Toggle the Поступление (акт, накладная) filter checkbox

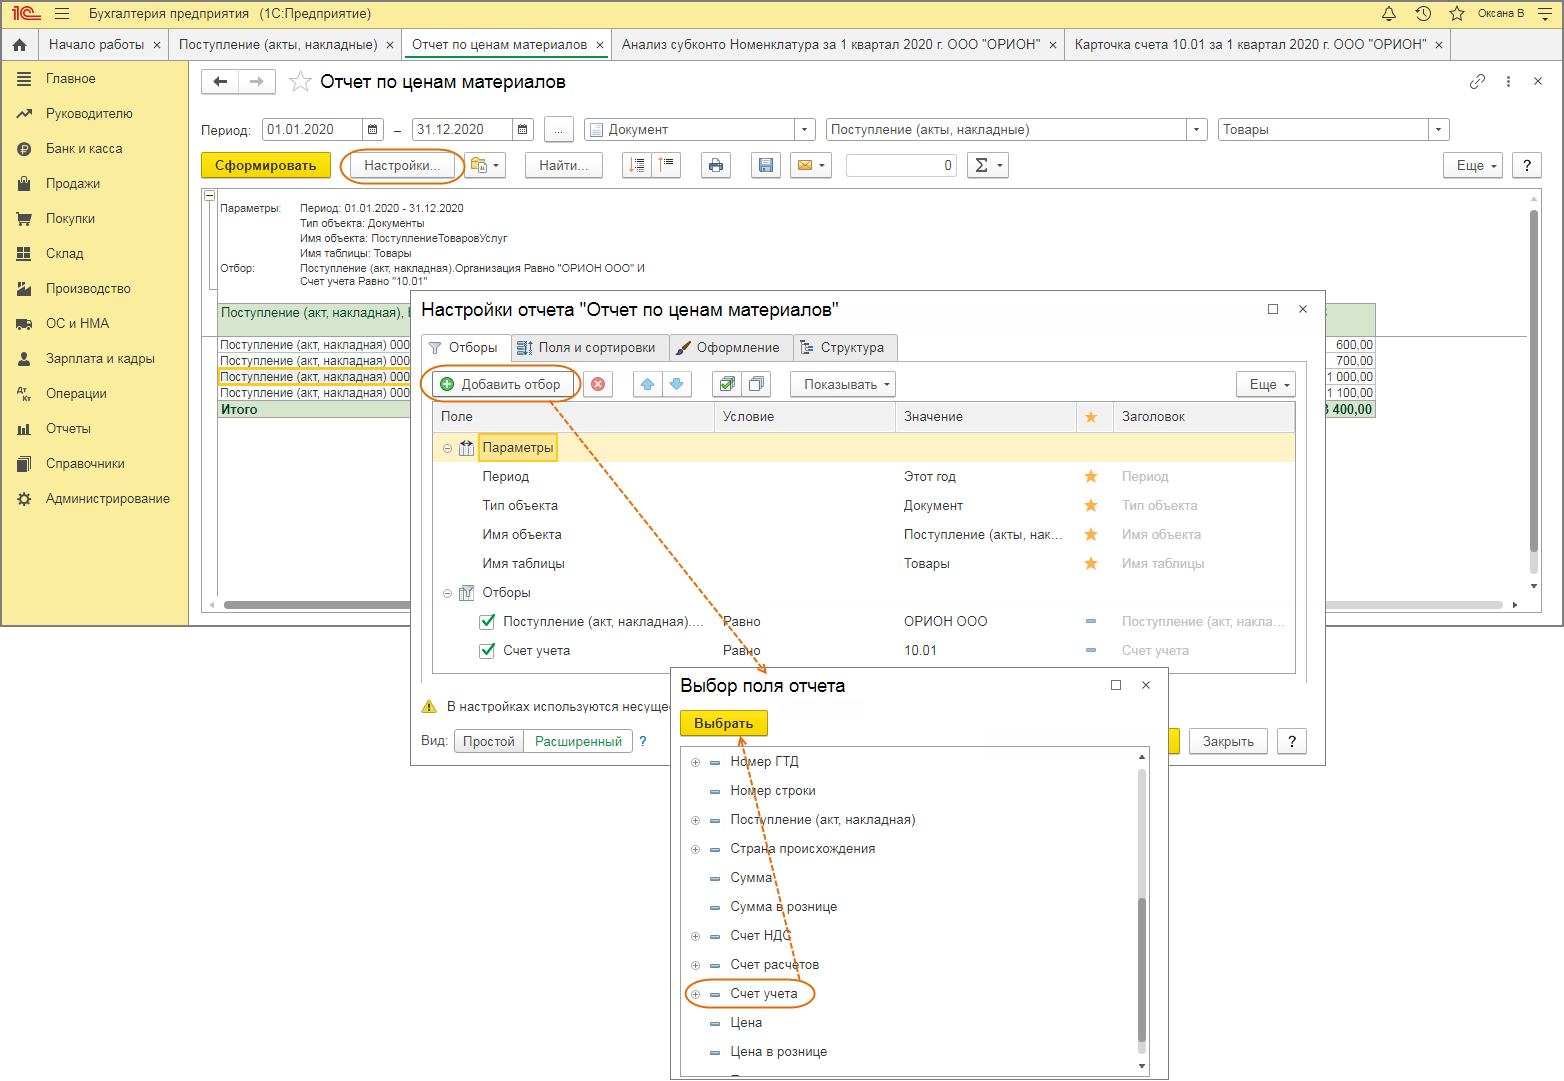[488, 622]
